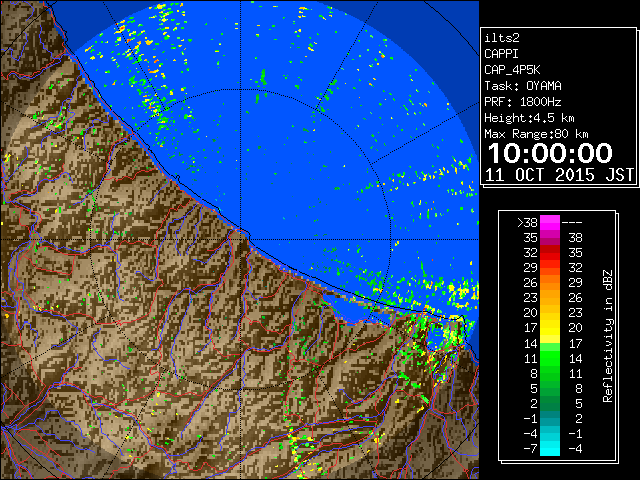Click the 'Reflectivity in dBZ' legend label
The image size is (640, 480).
click(608, 336)
